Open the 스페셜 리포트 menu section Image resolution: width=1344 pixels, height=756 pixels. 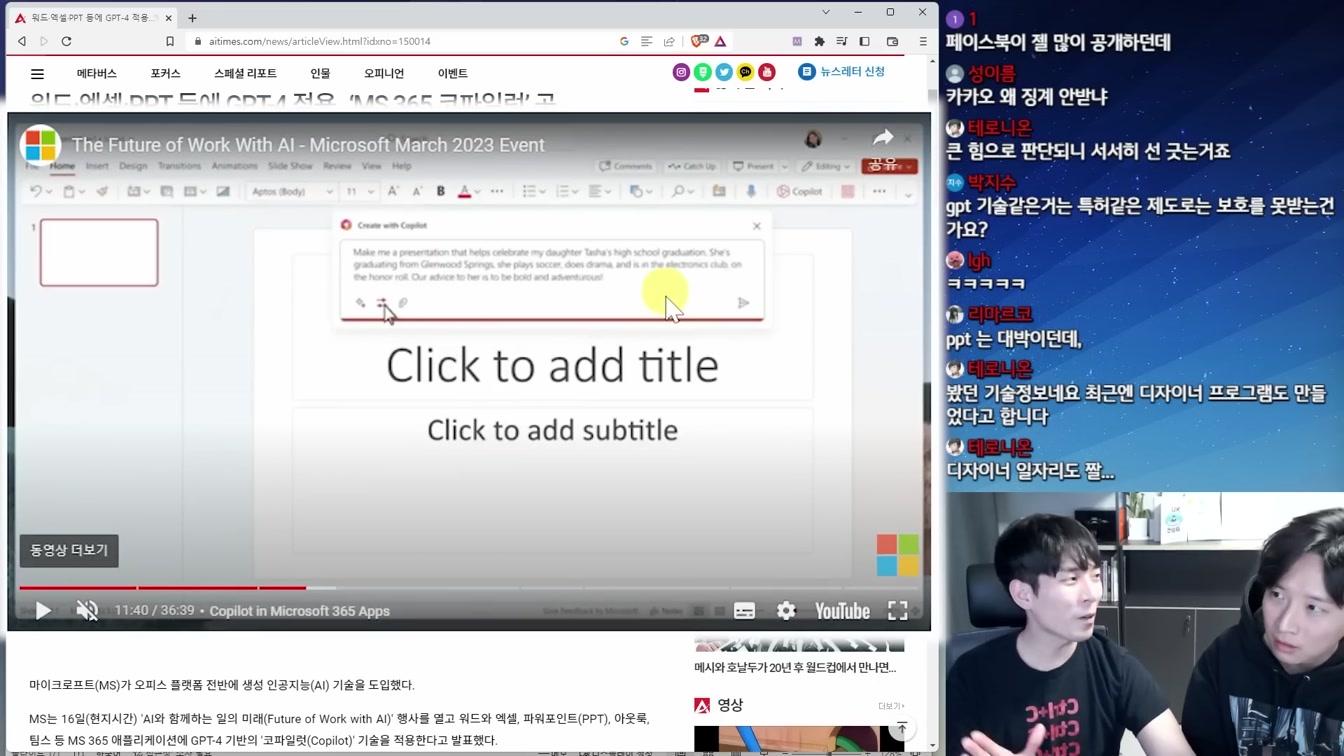245,73
